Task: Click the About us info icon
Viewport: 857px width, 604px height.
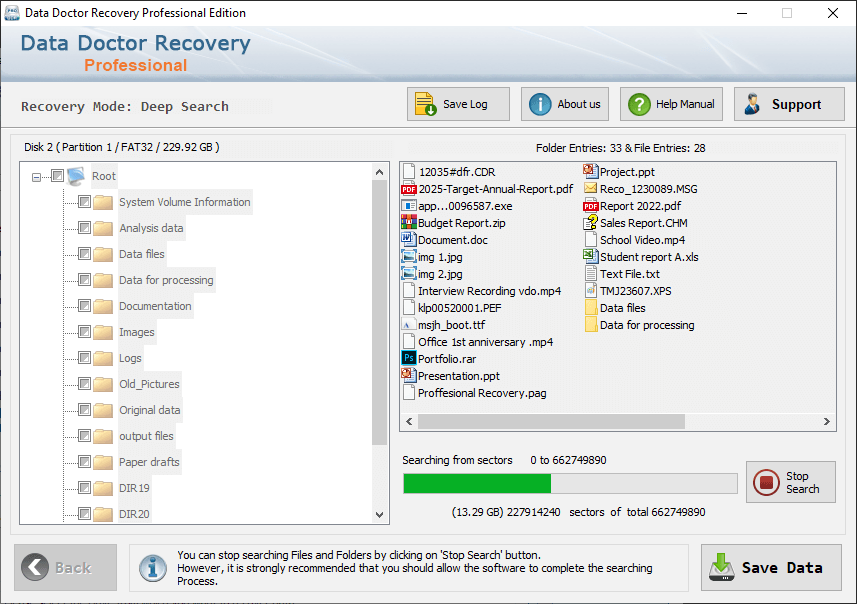Action: click(x=540, y=104)
